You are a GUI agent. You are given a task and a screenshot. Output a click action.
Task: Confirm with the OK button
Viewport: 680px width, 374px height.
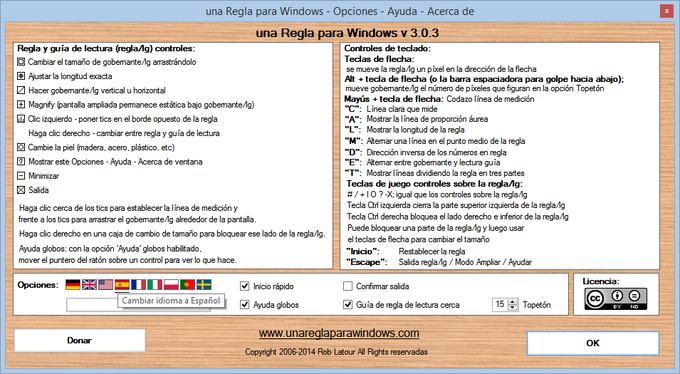[x=593, y=343]
